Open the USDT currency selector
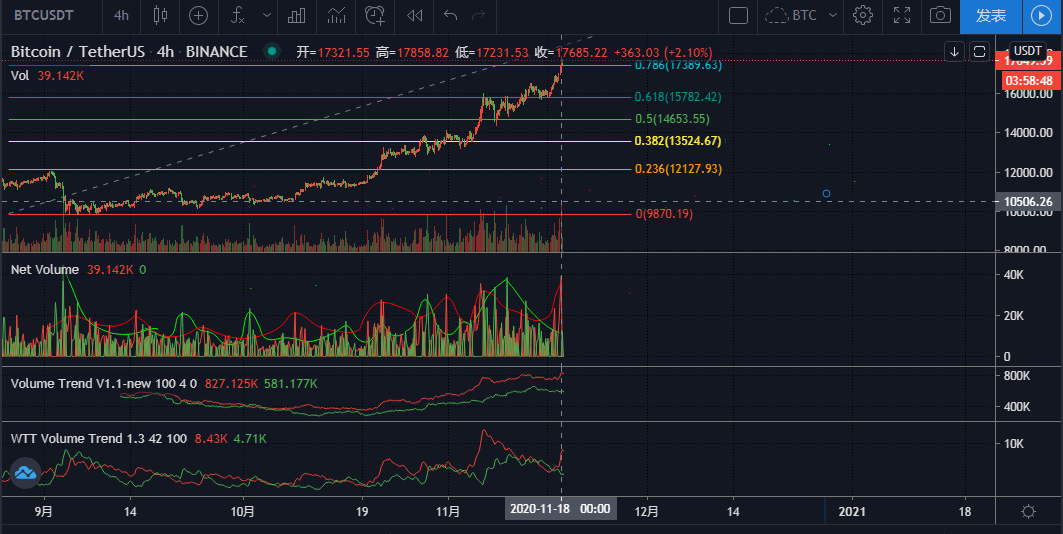1063x534 pixels. [1027, 51]
